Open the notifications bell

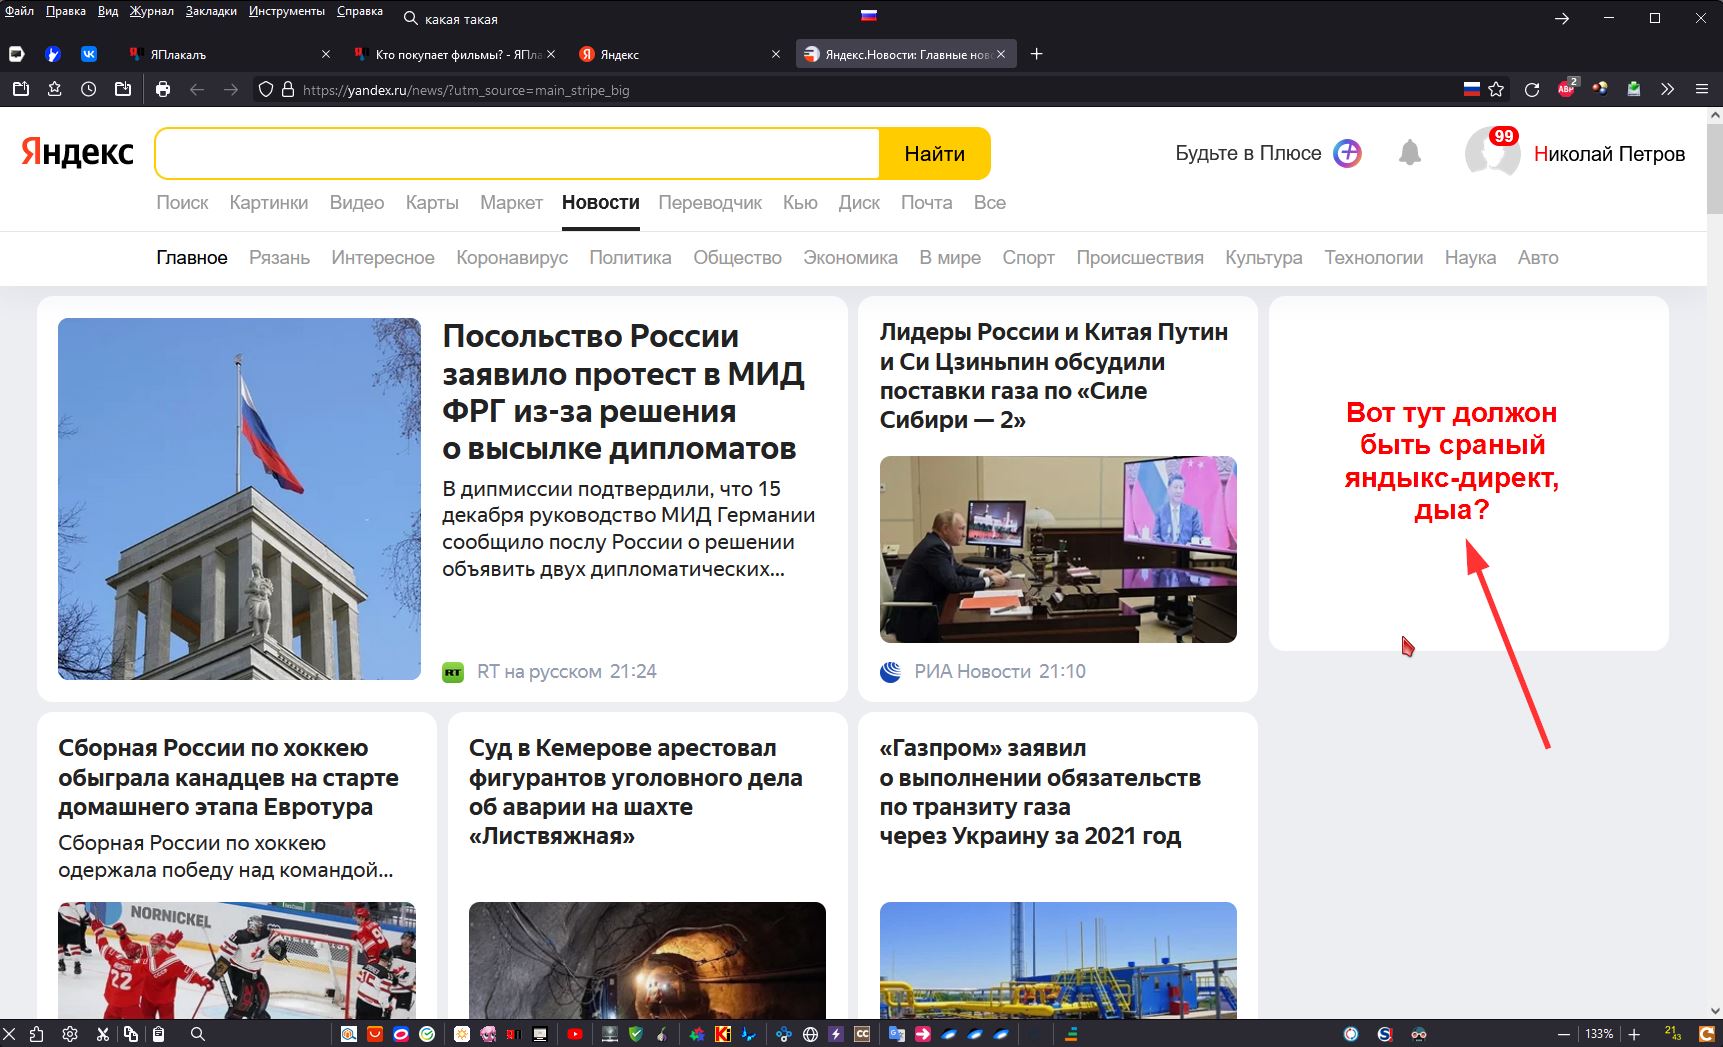point(1410,153)
